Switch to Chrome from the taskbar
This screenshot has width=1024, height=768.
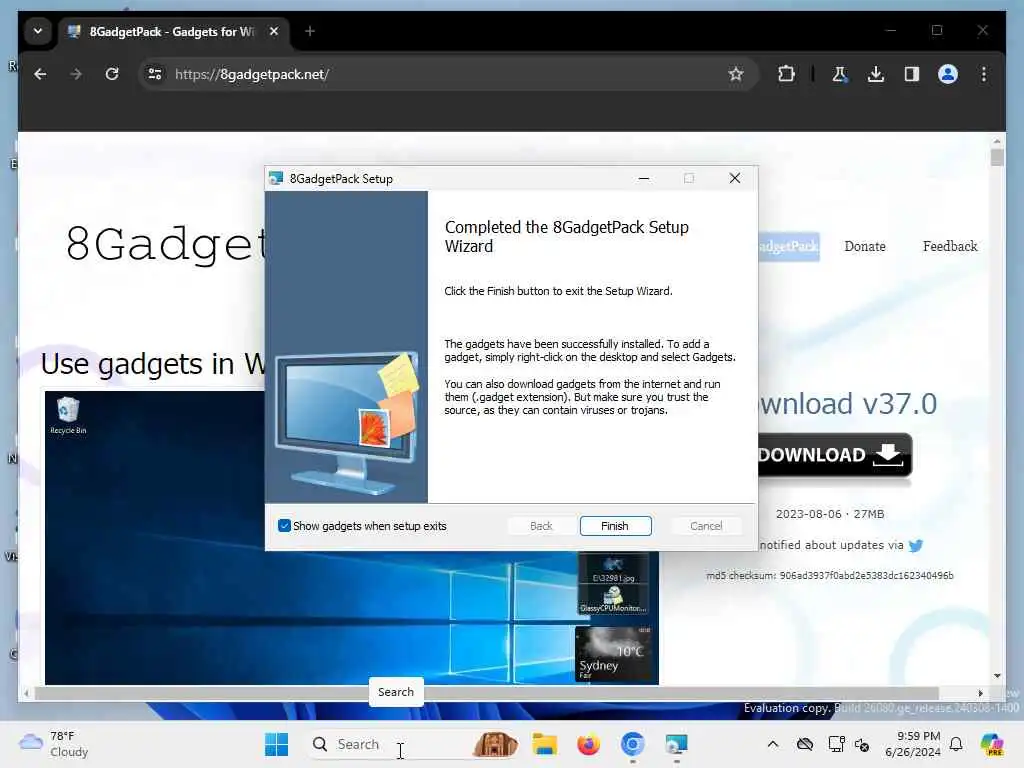(632, 744)
